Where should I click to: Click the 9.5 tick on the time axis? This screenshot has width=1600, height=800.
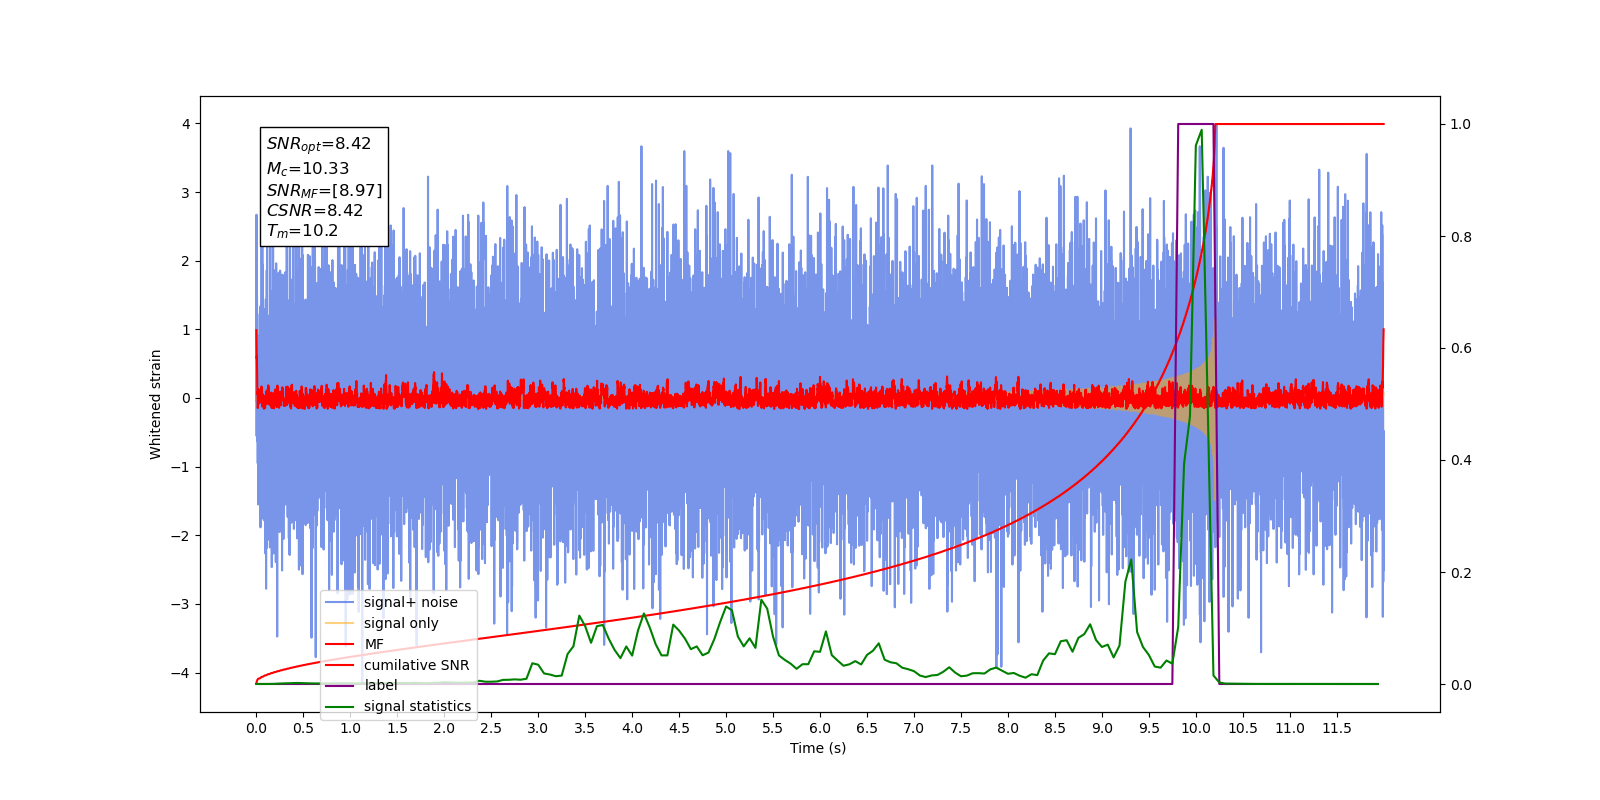coord(1149,728)
